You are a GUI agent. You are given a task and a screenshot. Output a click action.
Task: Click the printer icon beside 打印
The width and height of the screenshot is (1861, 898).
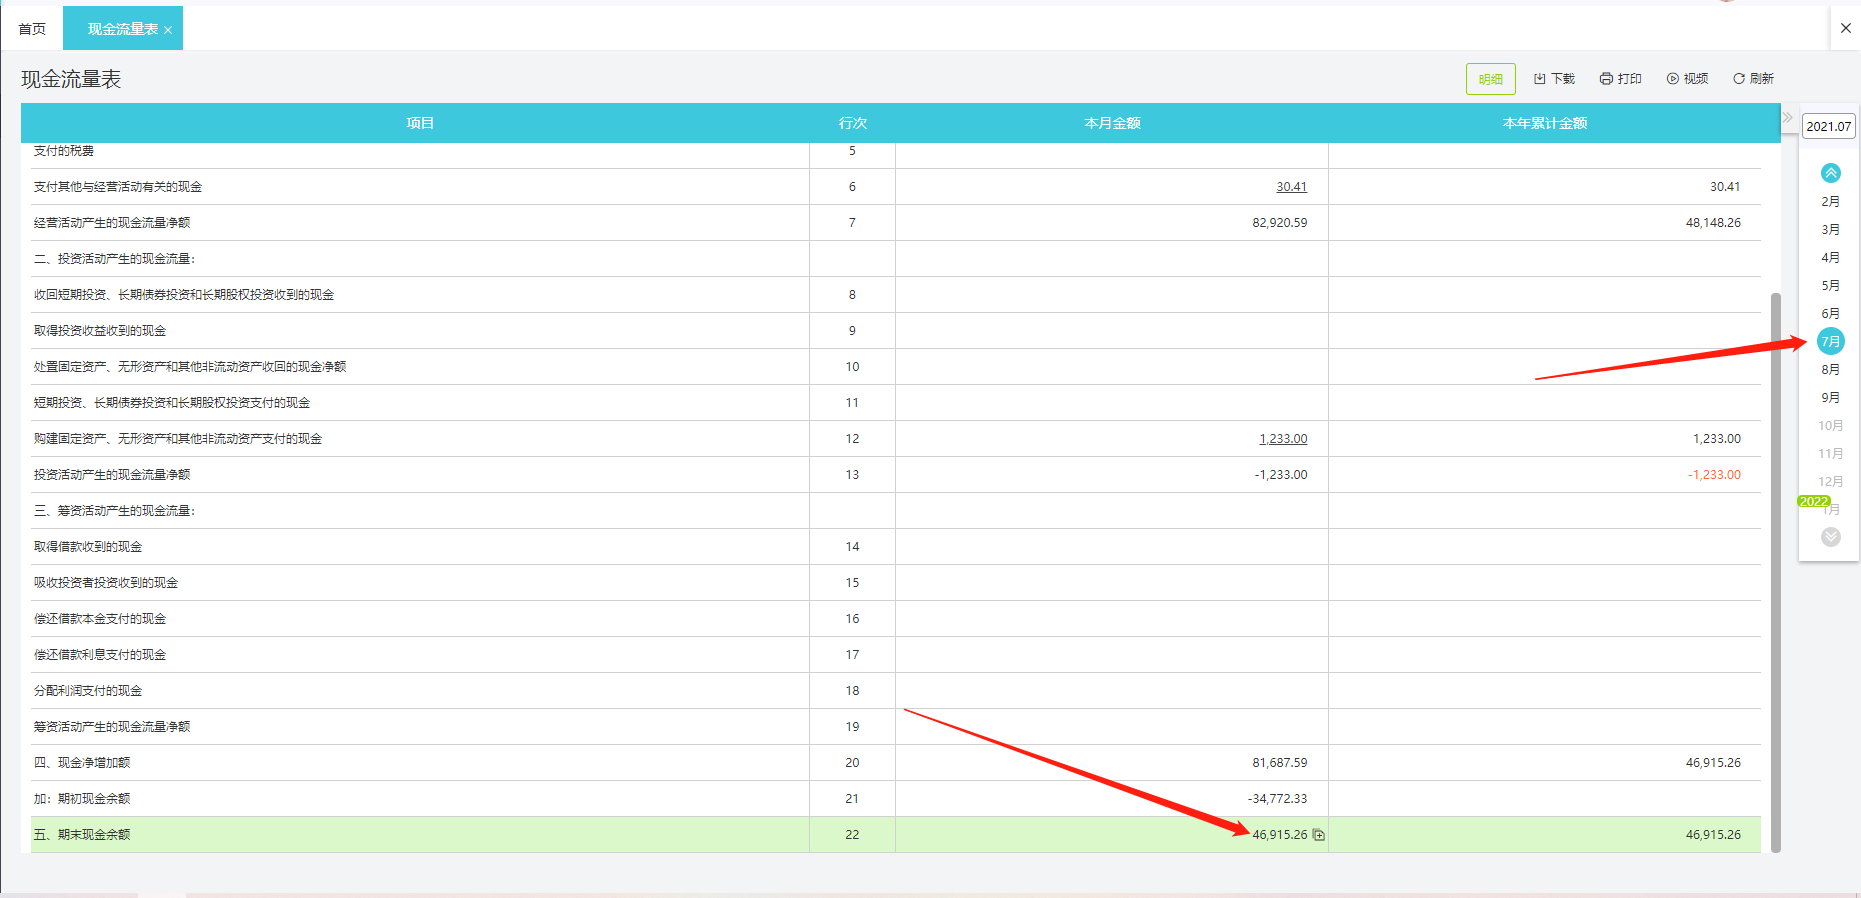coord(1606,78)
